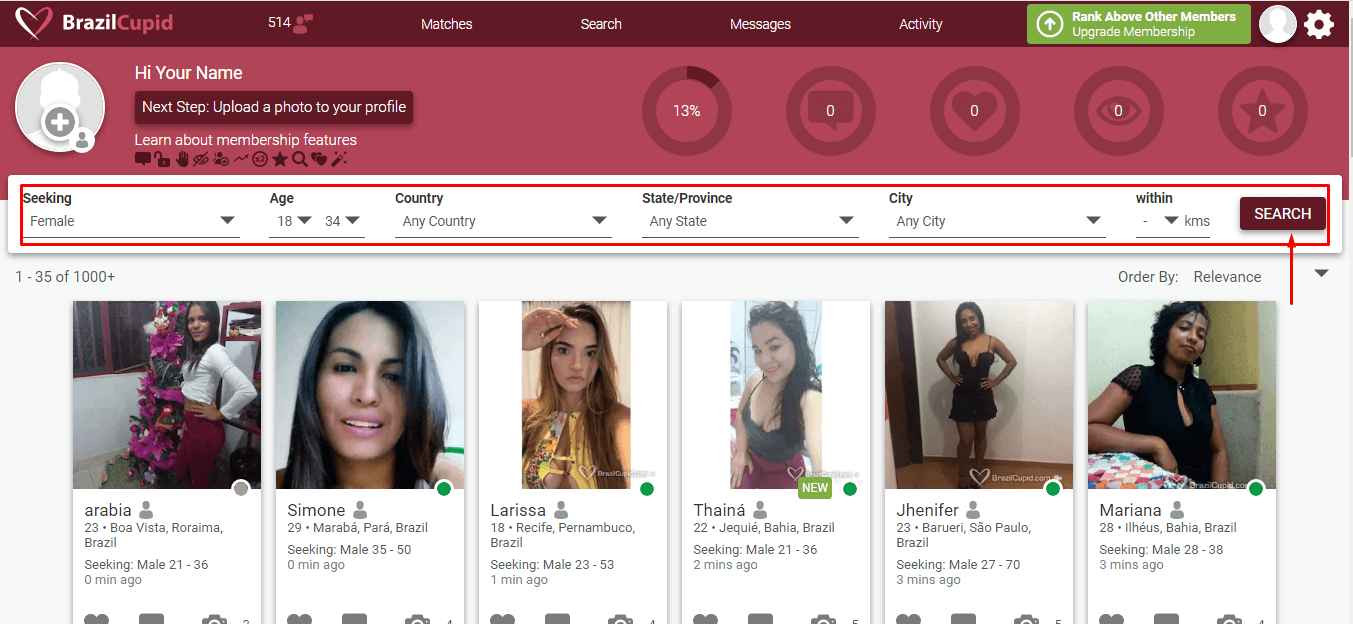Click the trending line membership feature icon

[x=240, y=158]
